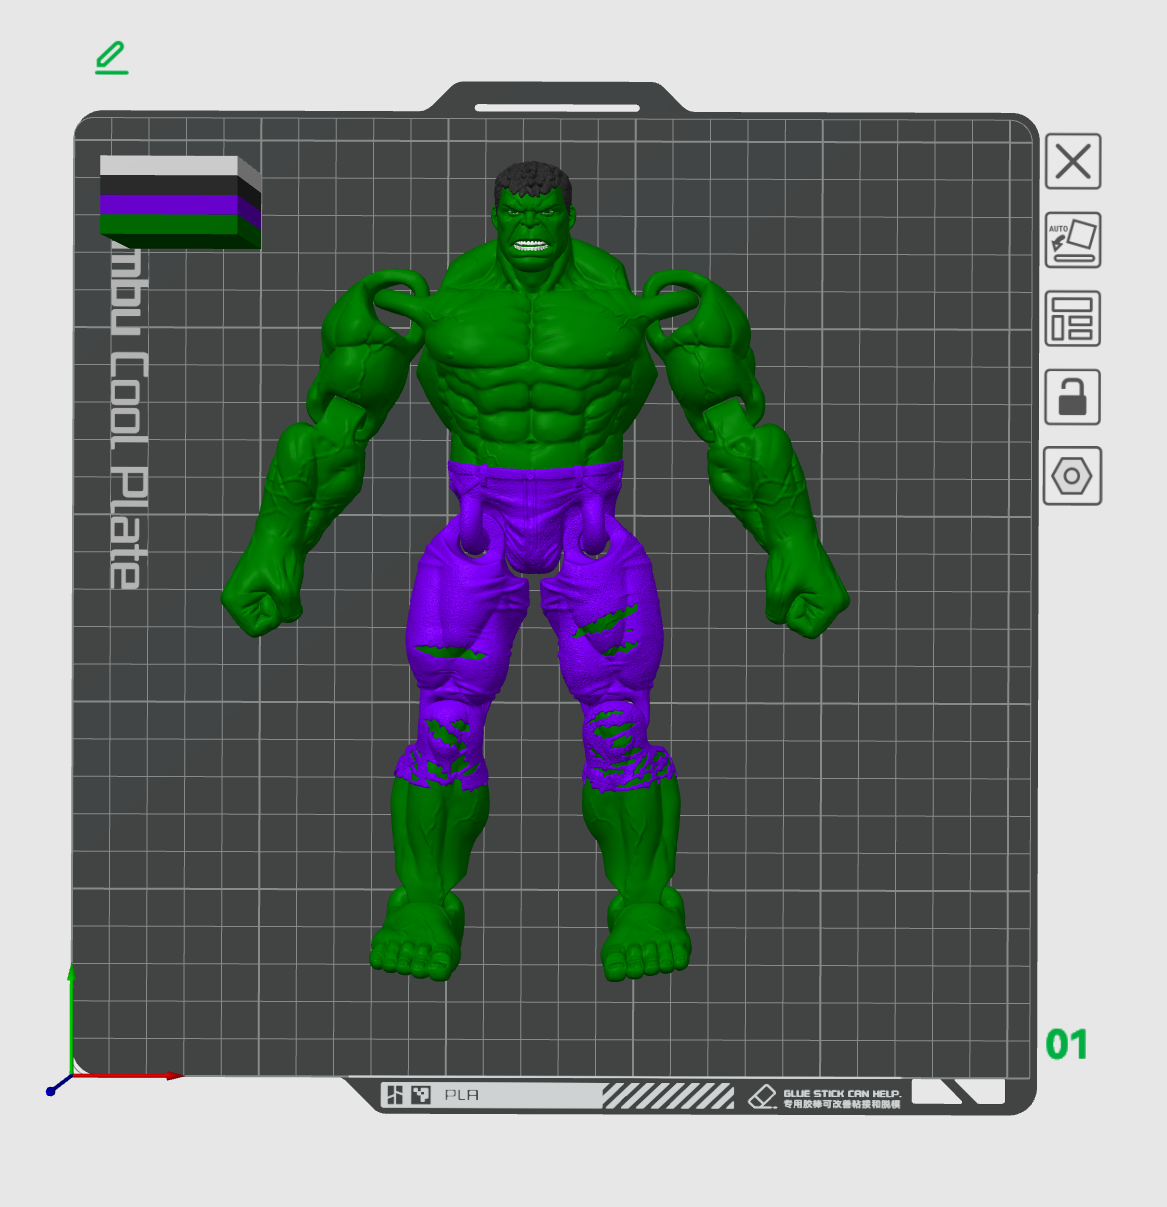The image size is (1167, 1207).
Task: Open the plate arrangement layout icon
Action: pos(1072,319)
